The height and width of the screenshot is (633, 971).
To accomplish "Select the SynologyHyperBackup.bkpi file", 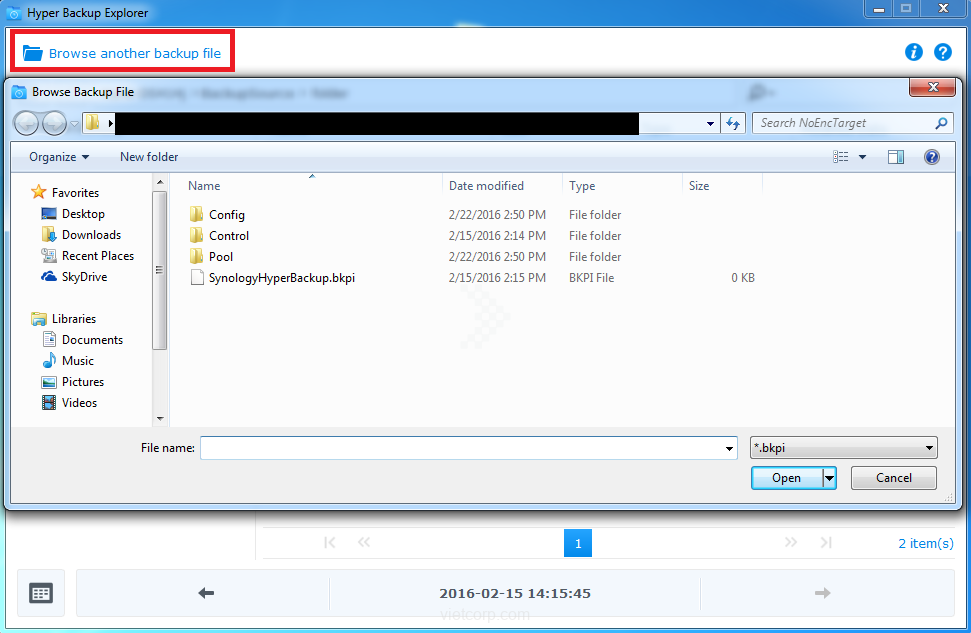I will 281,277.
